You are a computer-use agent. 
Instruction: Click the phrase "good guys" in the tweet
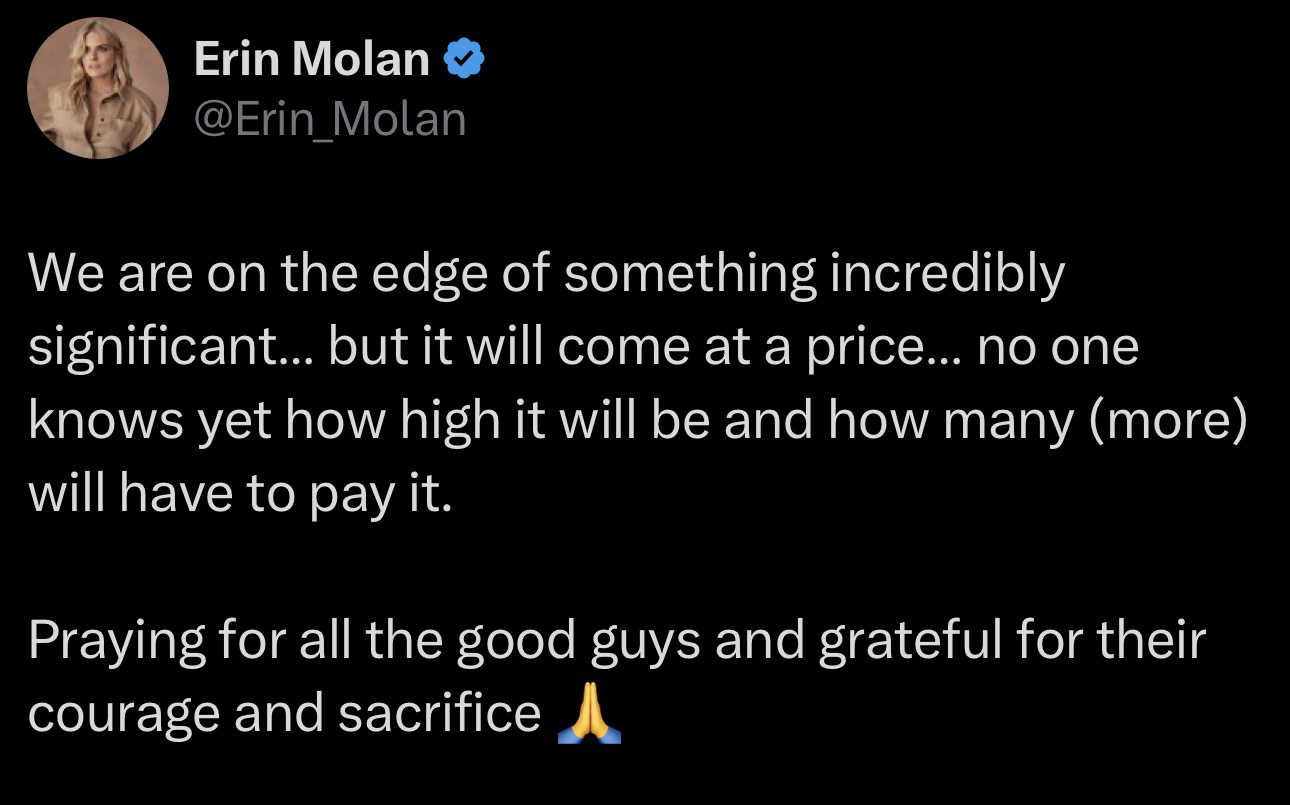(579, 642)
